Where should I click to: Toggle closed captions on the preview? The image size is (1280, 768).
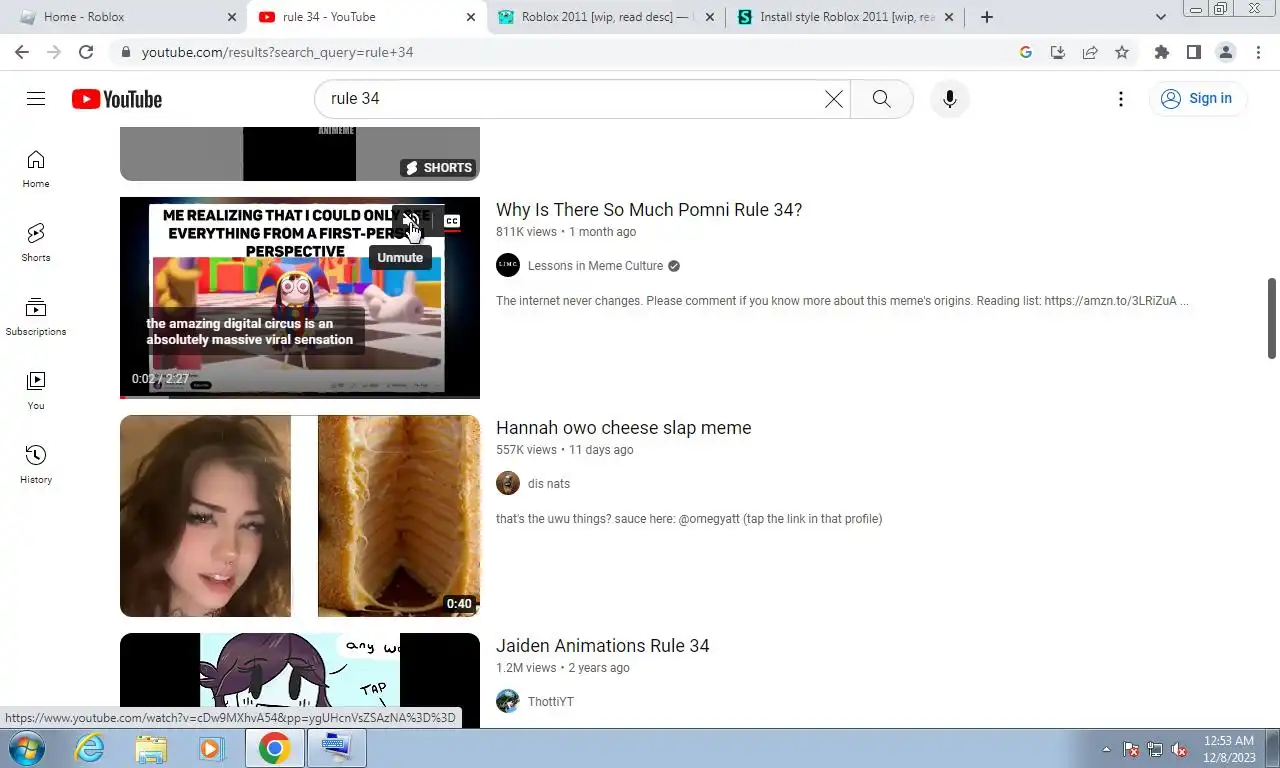point(452,222)
